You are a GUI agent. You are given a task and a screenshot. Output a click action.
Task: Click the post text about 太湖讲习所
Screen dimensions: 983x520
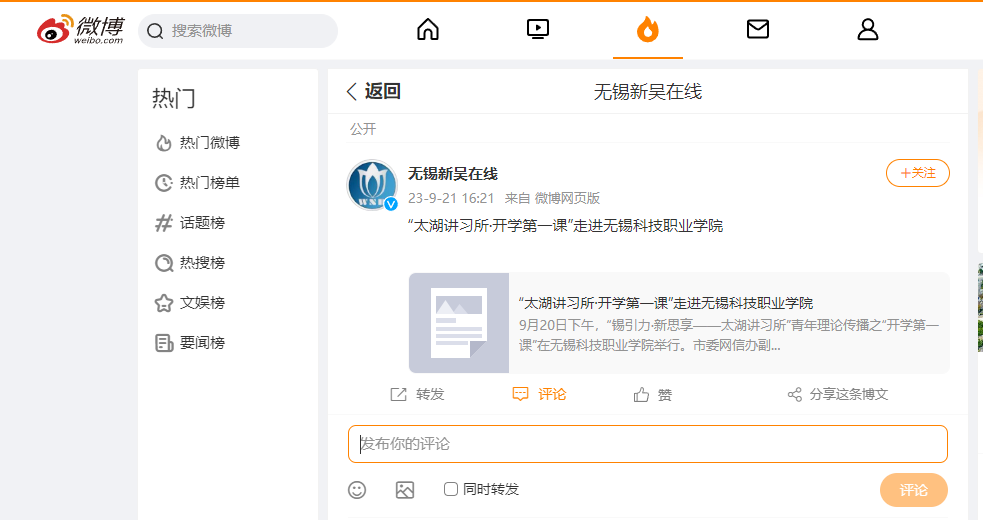pyautogui.click(x=565, y=226)
